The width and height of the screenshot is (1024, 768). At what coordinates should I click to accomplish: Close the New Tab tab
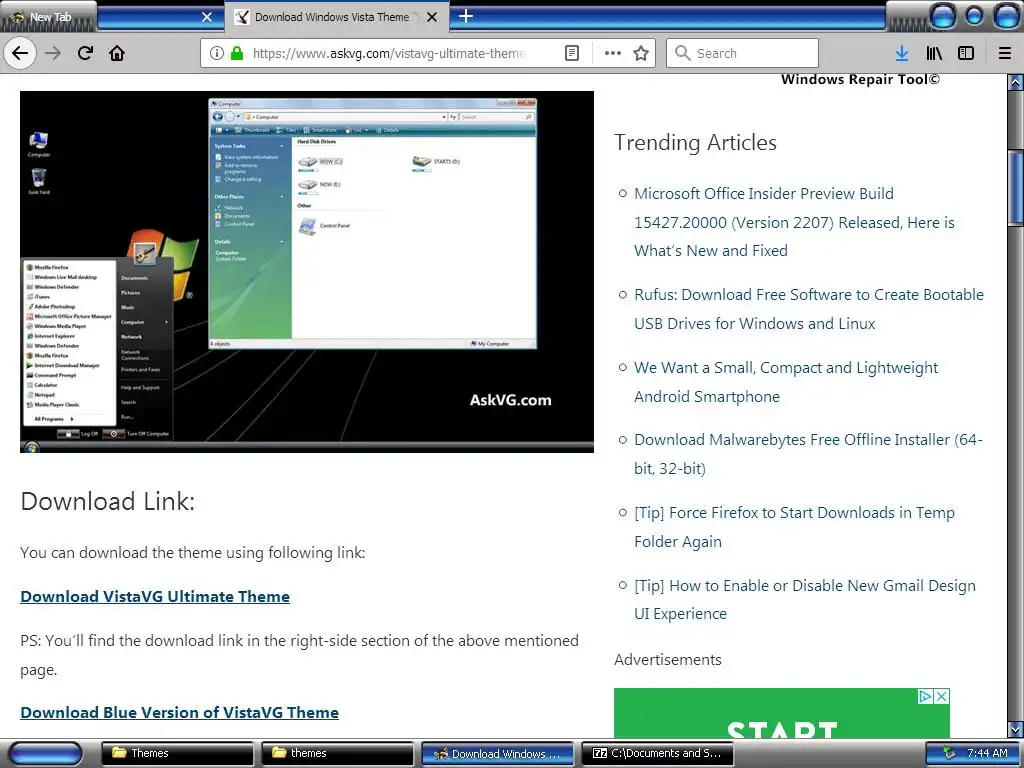(206, 17)
